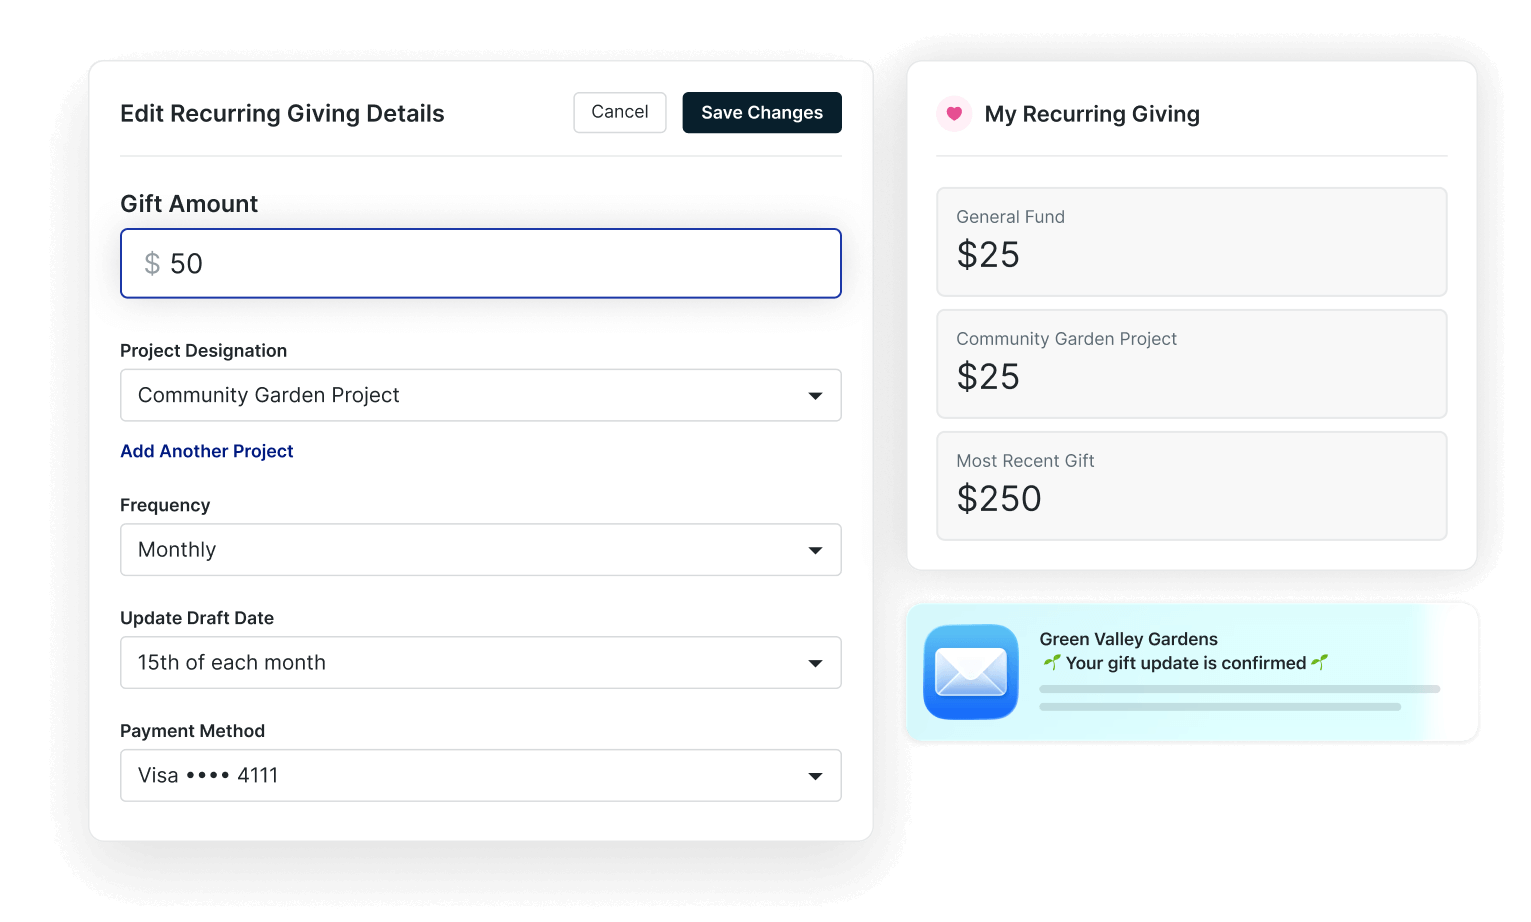
Task: Click the Visa 4111 payment selection
Action: [x=208, y=776]
